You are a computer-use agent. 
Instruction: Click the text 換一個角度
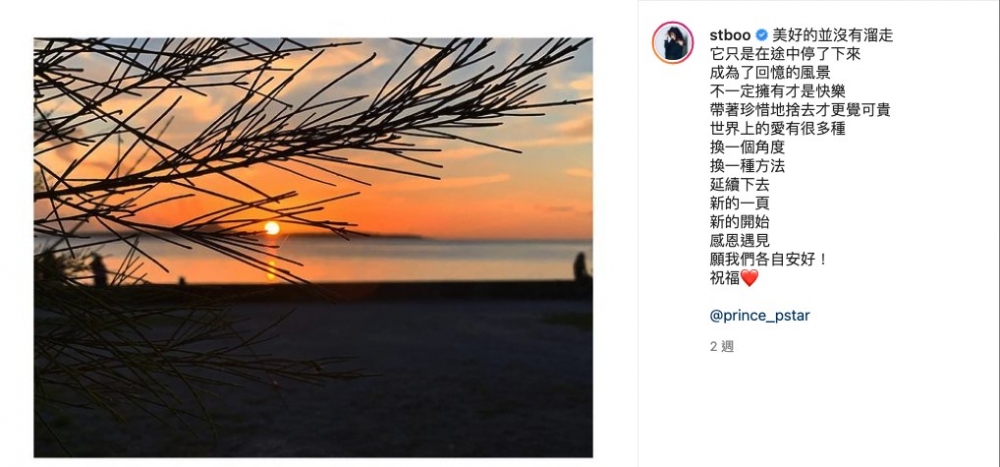(747, 147)
